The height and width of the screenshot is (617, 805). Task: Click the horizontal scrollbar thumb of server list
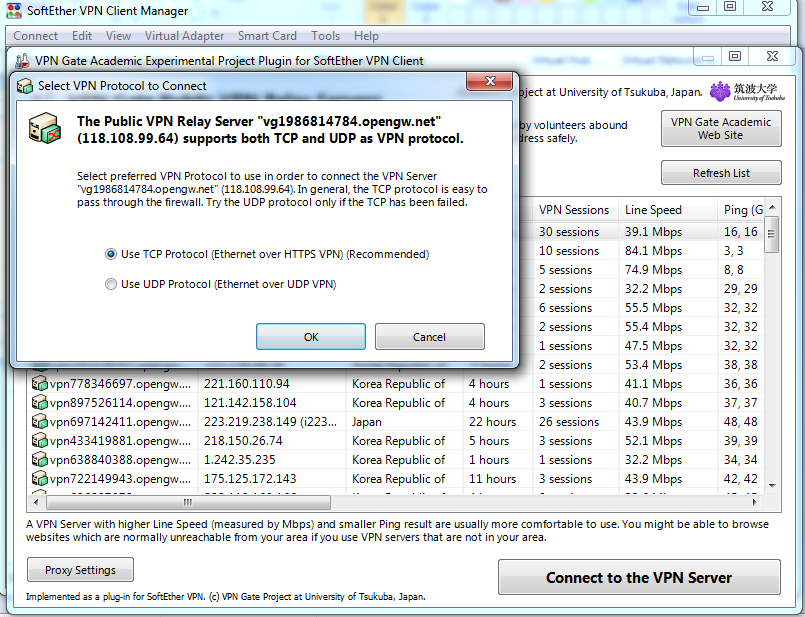tap(188, 502)
